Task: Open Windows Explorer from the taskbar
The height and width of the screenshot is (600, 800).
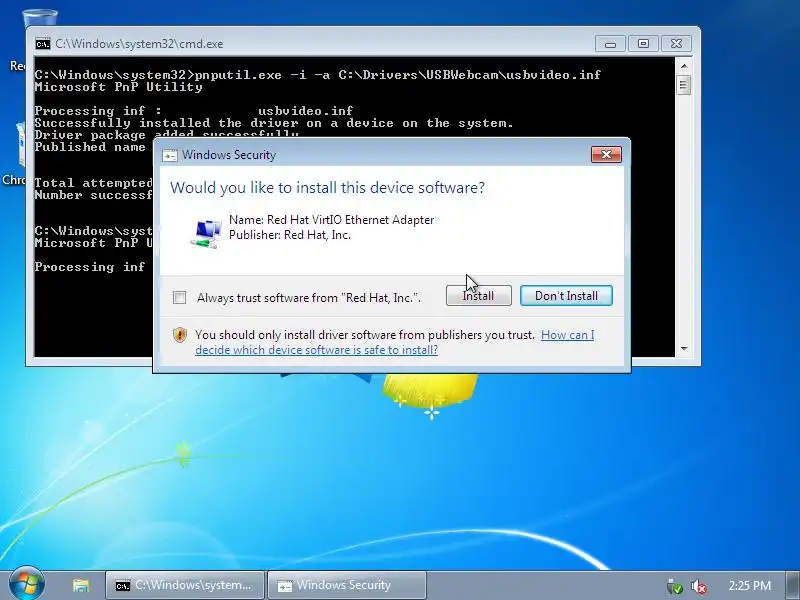Action: click(81, 585)
